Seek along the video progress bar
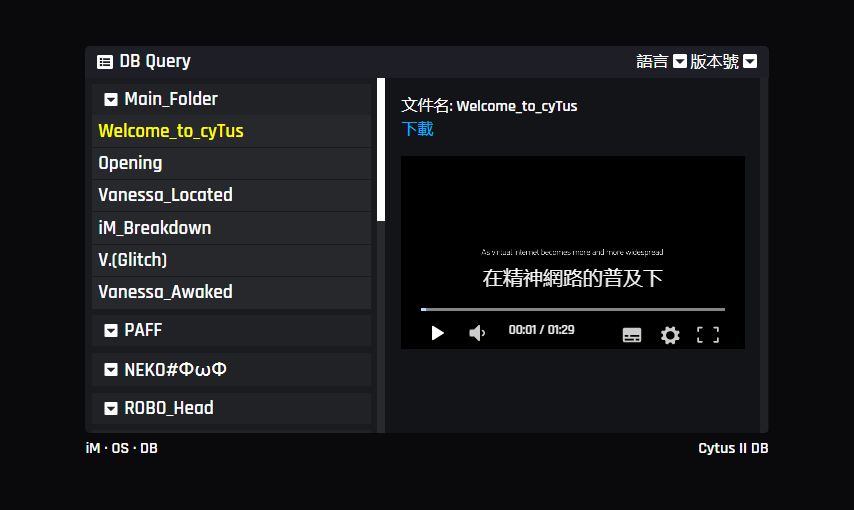This screenshot has width=854, height=510. tap(573, 309)
